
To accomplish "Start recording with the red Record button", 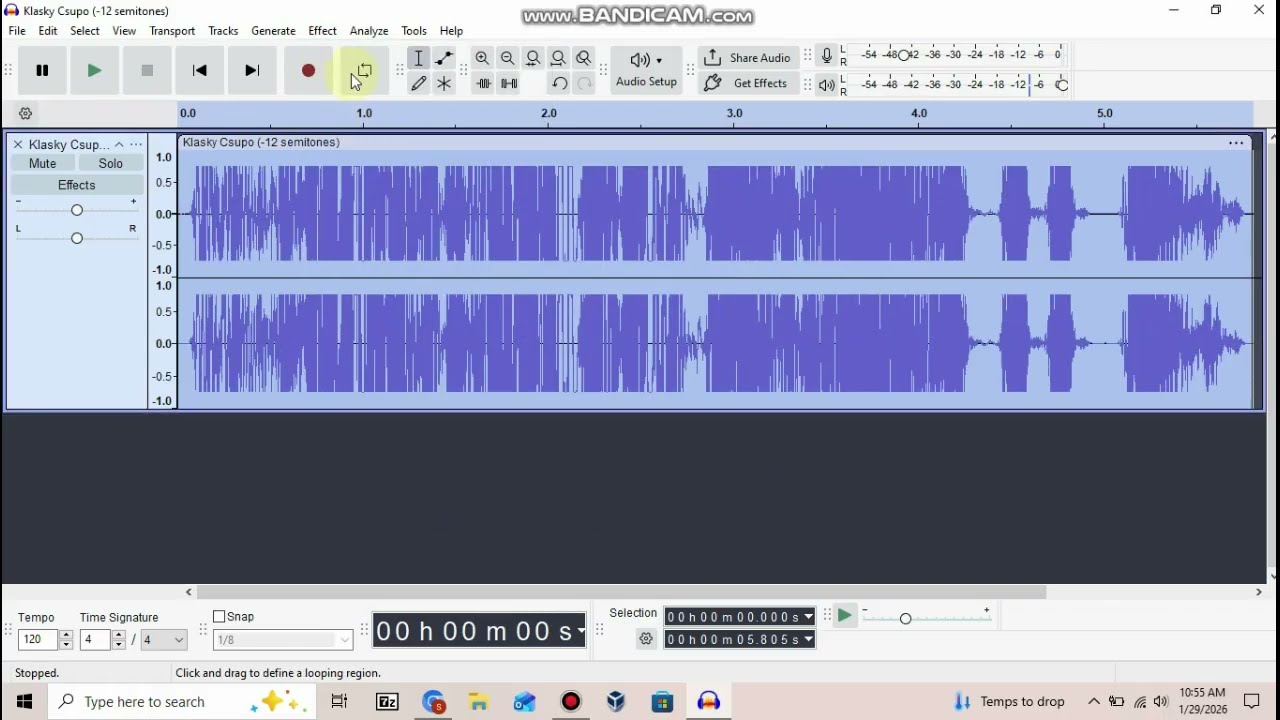I will 308,70.
